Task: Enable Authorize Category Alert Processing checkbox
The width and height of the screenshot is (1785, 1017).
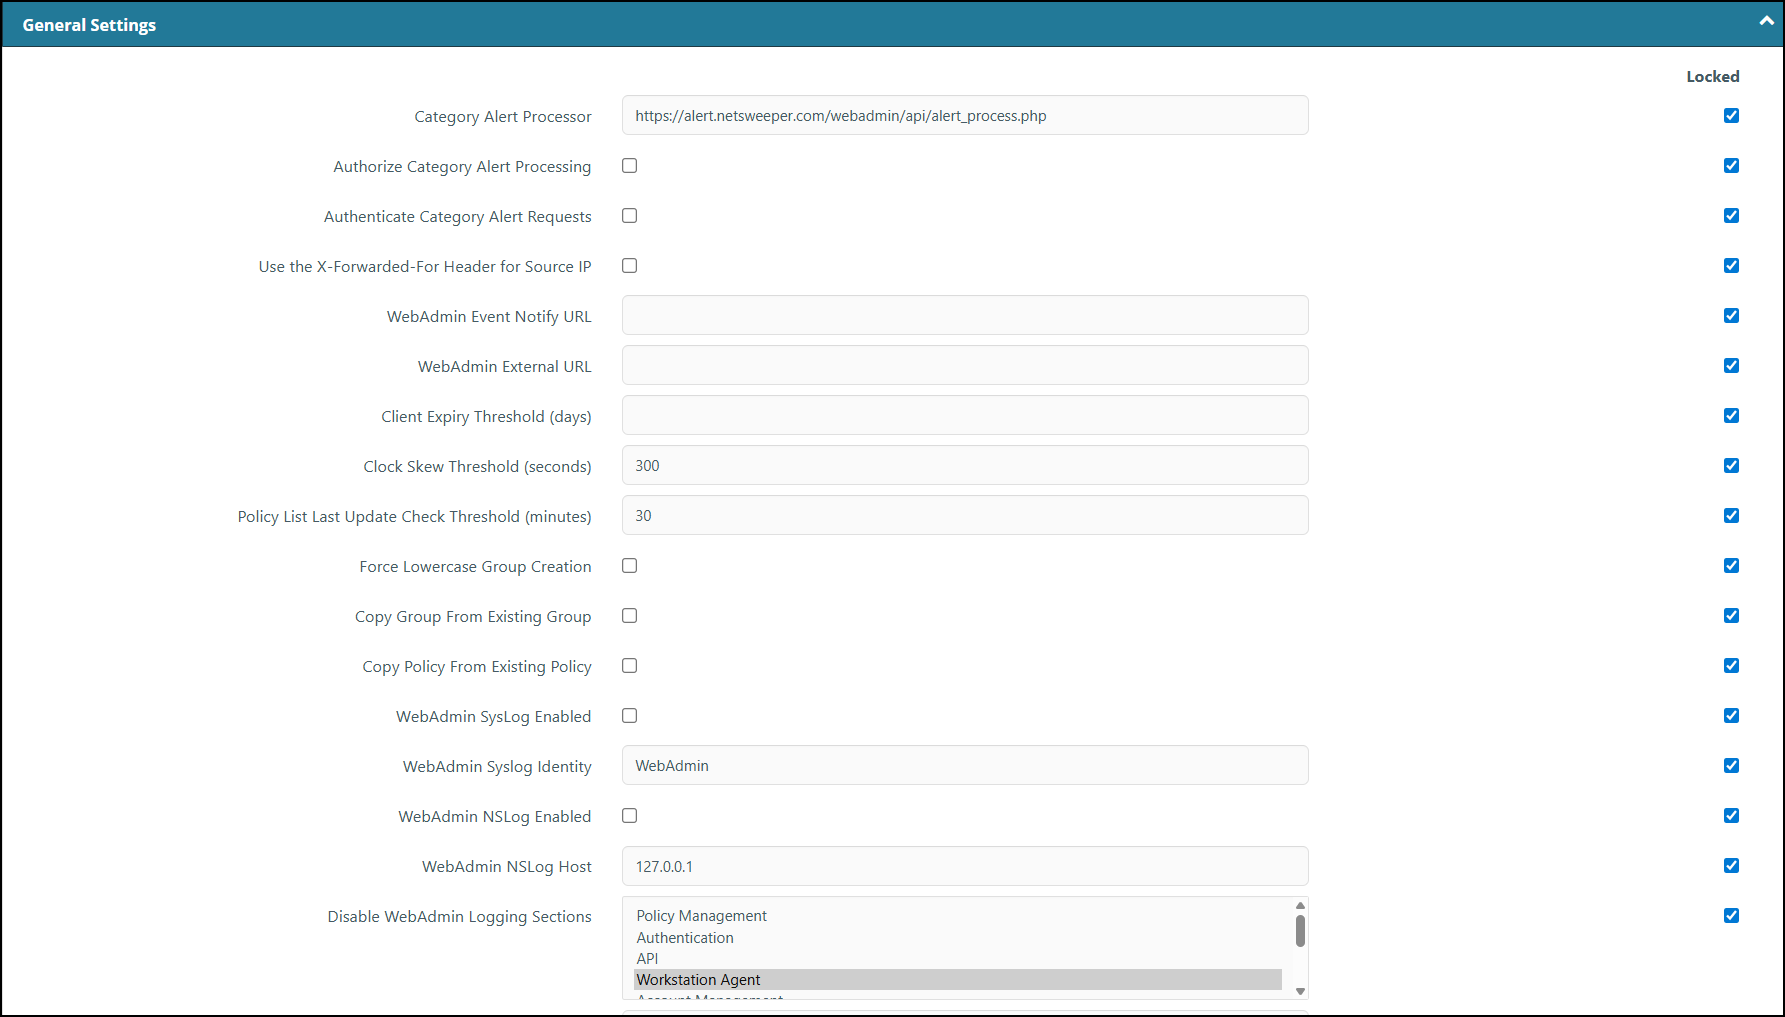Action: [x=630, y=166]
